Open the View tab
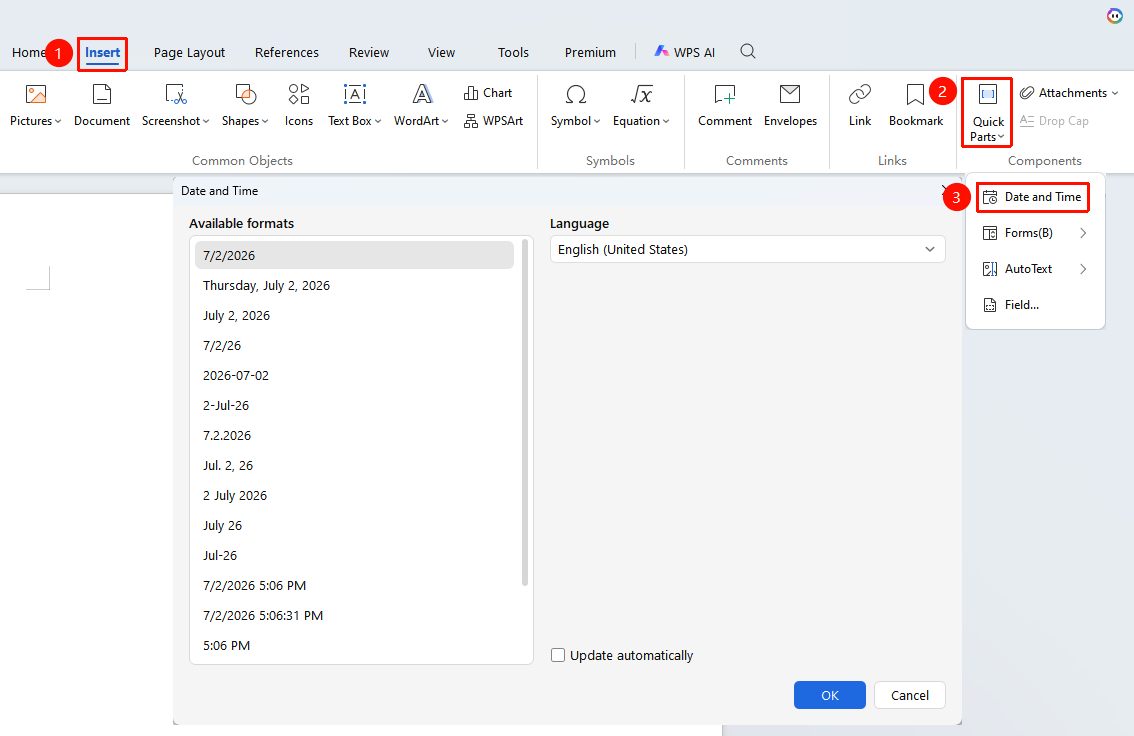1134x736 pixels. click(441, 53)
